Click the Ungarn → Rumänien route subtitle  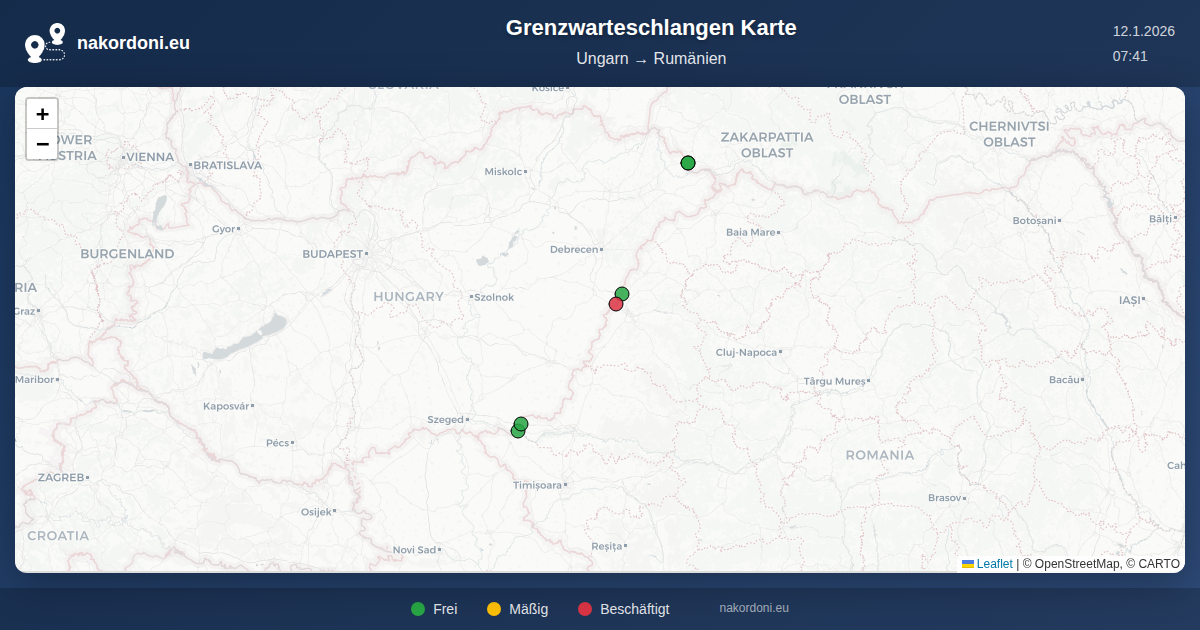pos(651,59)
